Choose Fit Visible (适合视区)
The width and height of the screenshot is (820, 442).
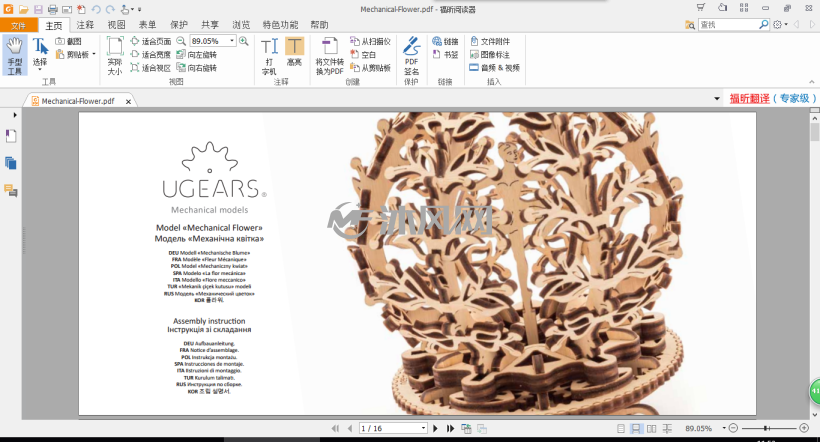[151, 68]
